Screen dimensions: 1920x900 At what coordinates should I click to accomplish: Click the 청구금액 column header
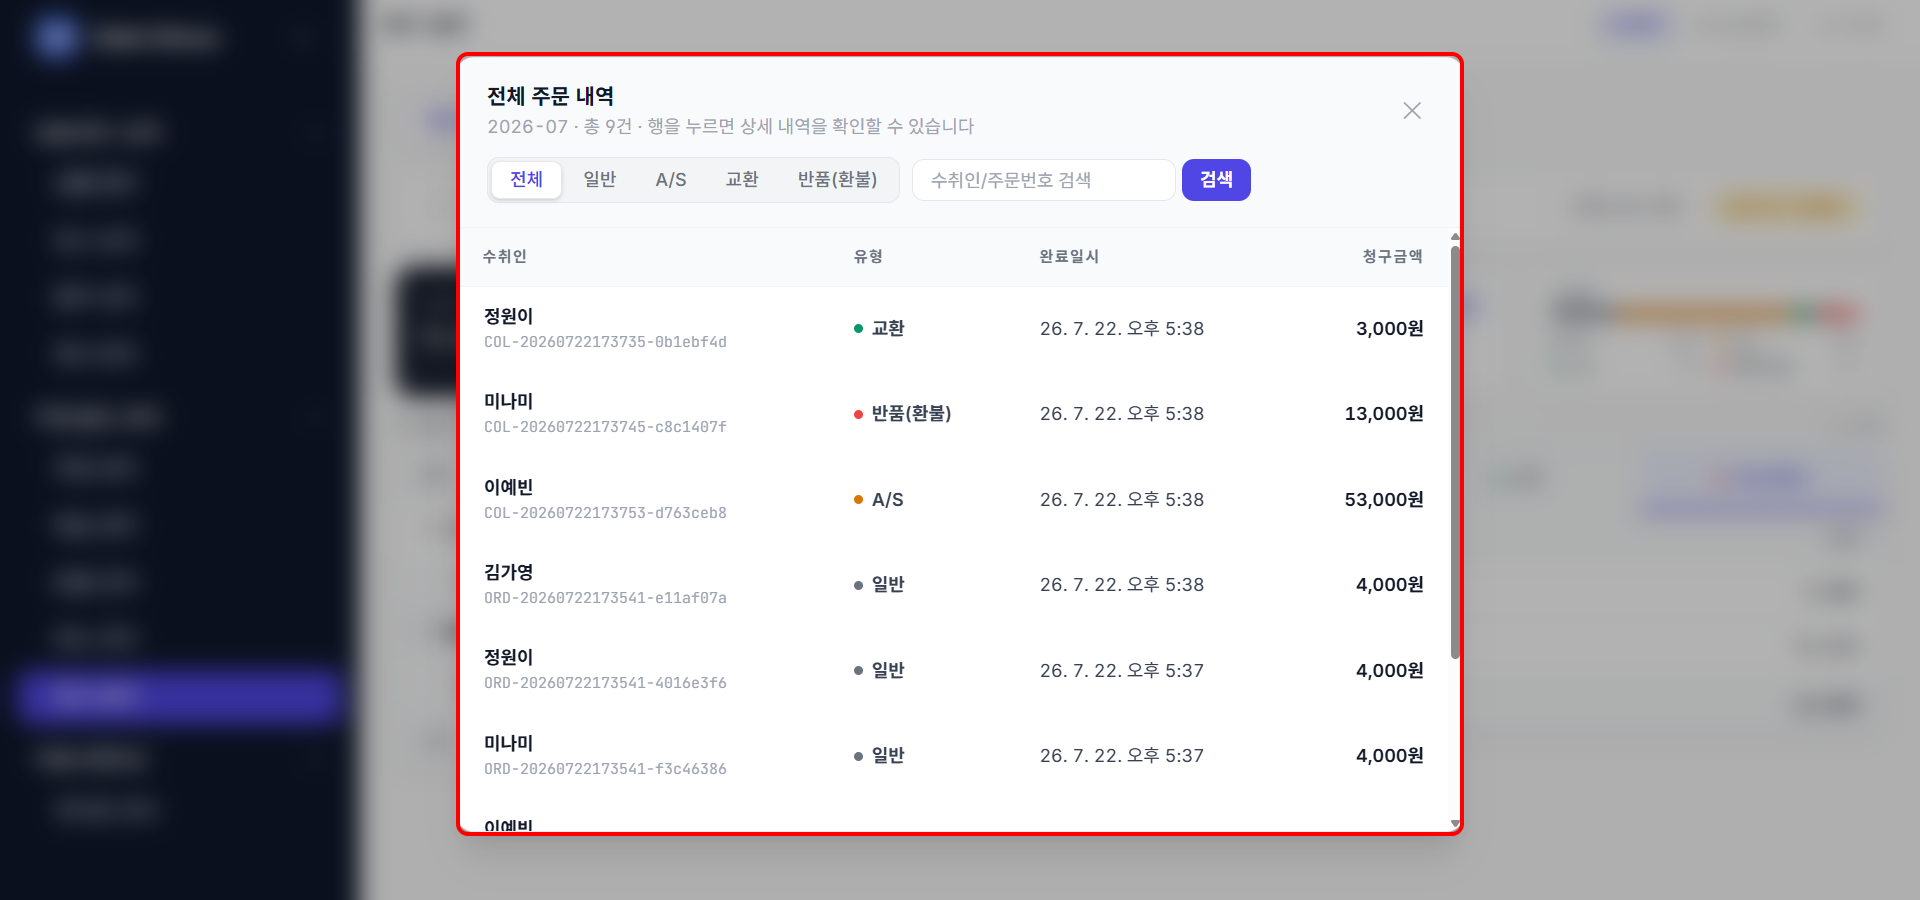pos(1392,257)
